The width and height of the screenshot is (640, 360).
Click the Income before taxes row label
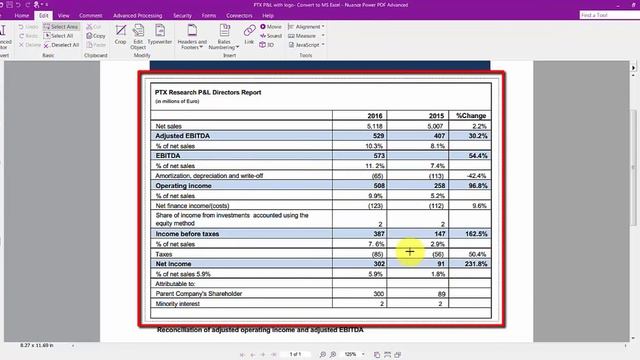(187, 234)
